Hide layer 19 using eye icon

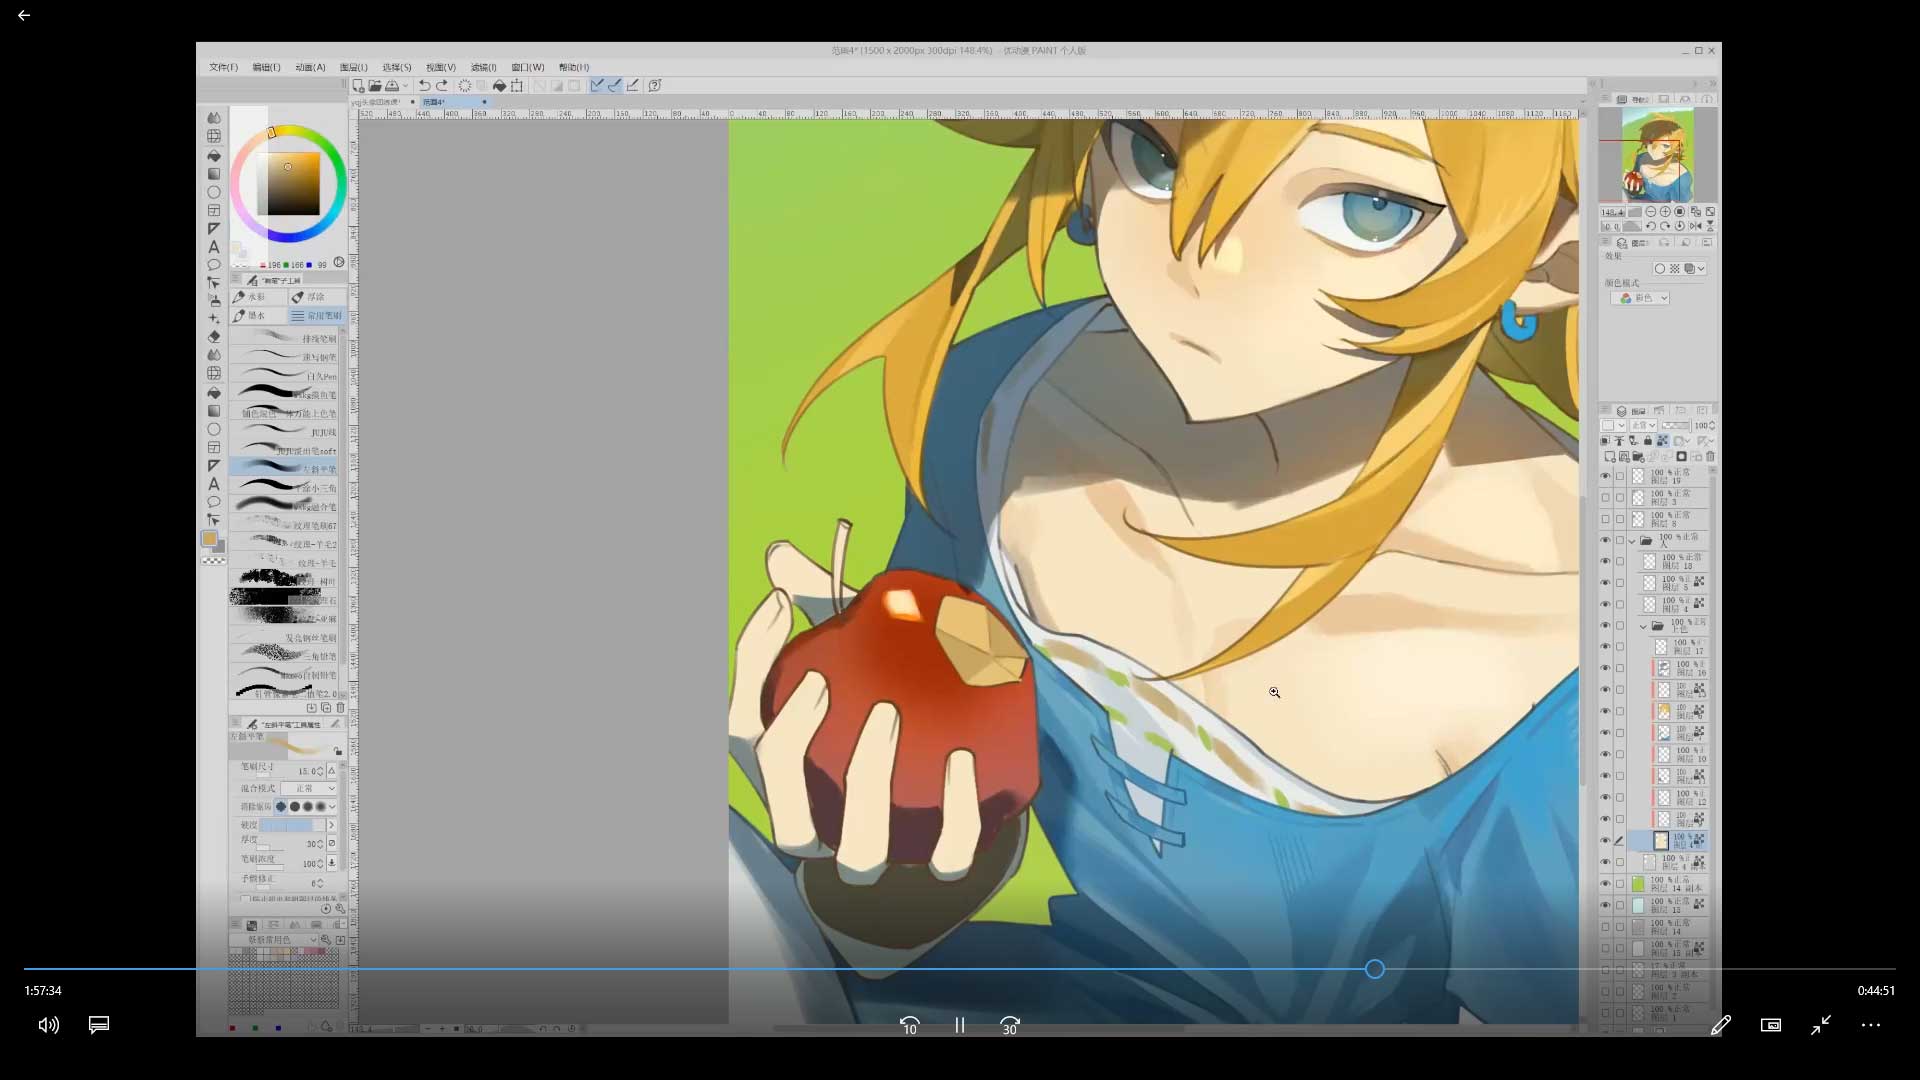(x=1605, y=476)
